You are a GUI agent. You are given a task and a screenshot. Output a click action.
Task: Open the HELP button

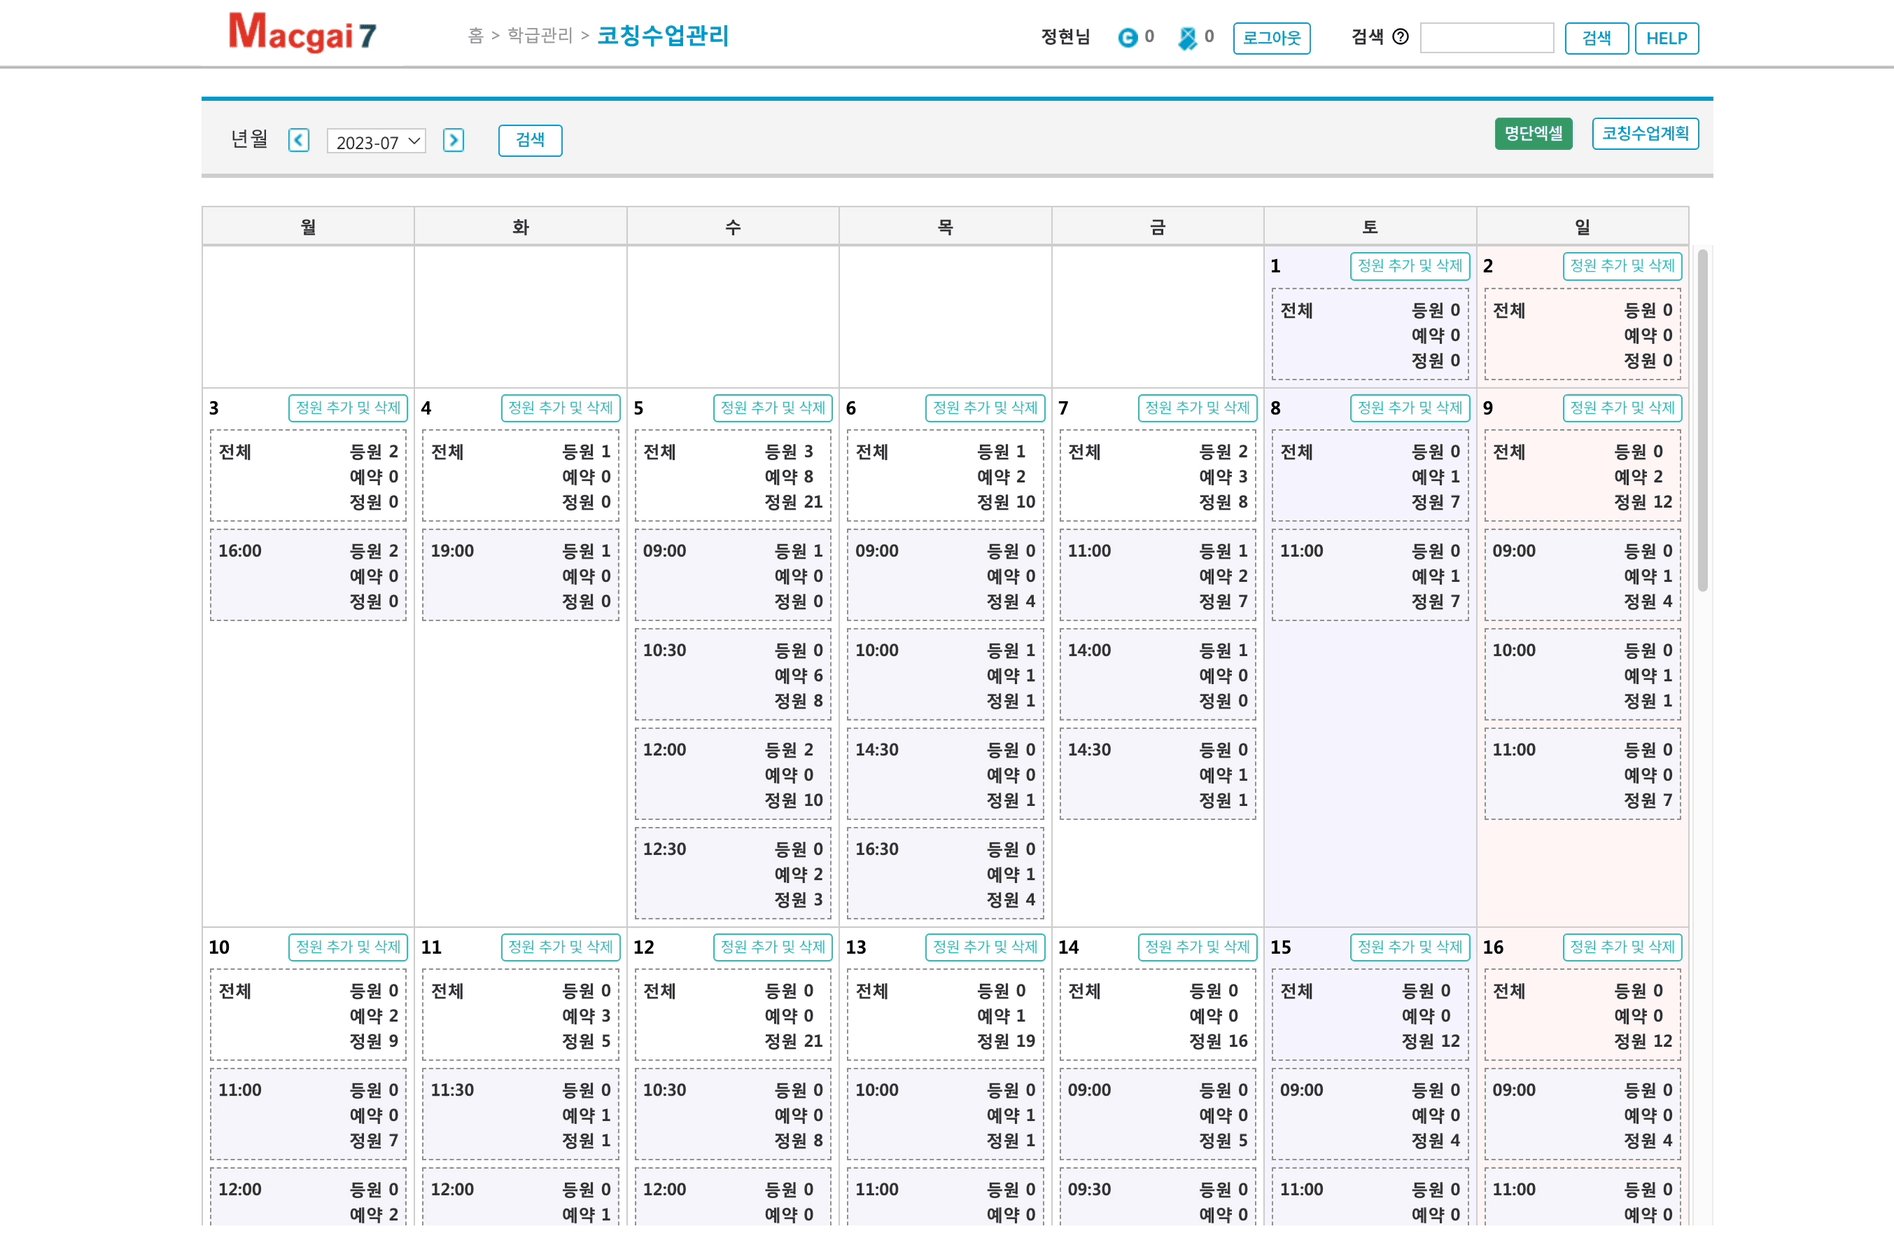tap(1666, 38)
